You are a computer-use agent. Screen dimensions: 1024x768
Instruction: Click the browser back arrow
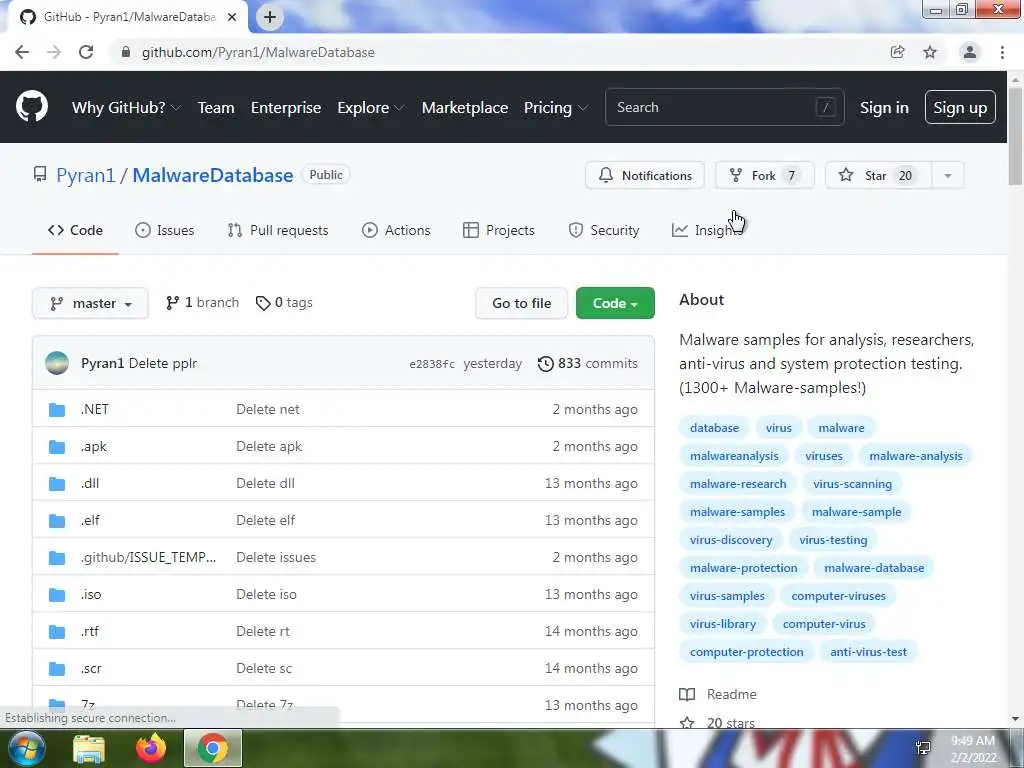pos(22,52)
